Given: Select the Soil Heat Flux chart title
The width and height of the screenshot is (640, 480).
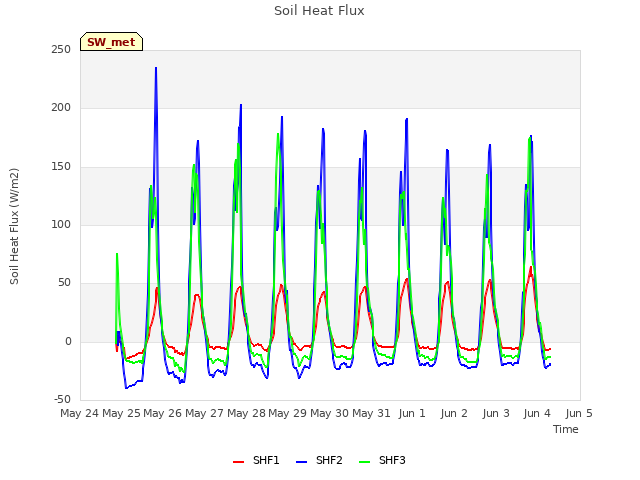Looking at the screenshot, I should pyautogui.click(x=319, y=11).
